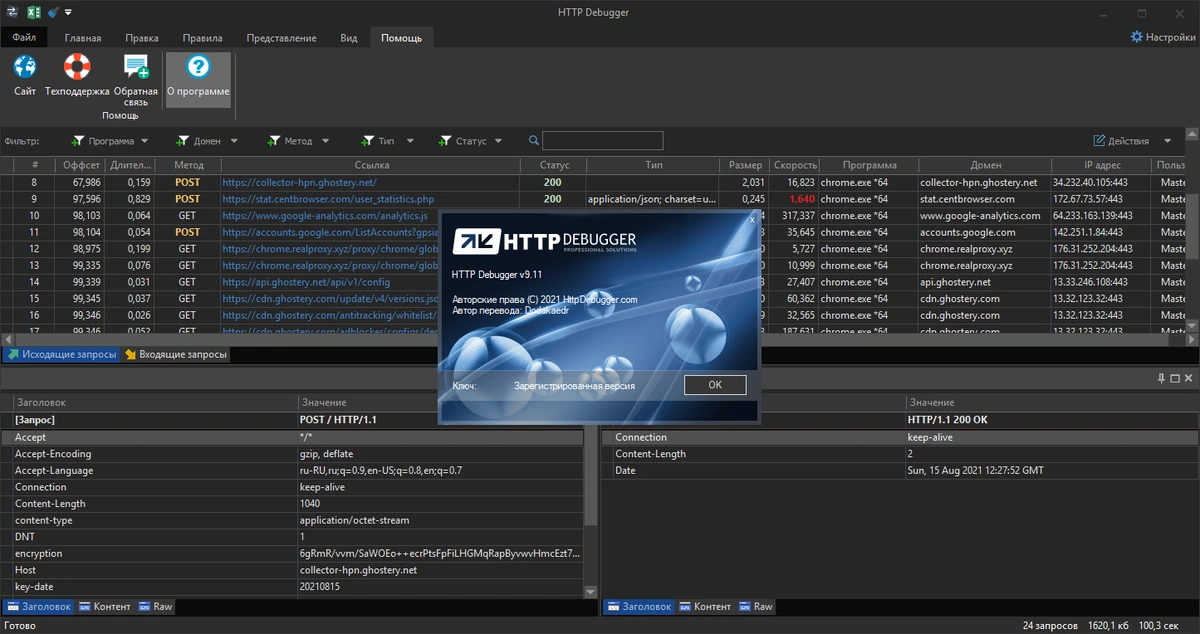Image resolution: width=1200 pixels, height=634 pixels.
Task: Switch to the Представление ribbon tab
Action: (281, 38)
